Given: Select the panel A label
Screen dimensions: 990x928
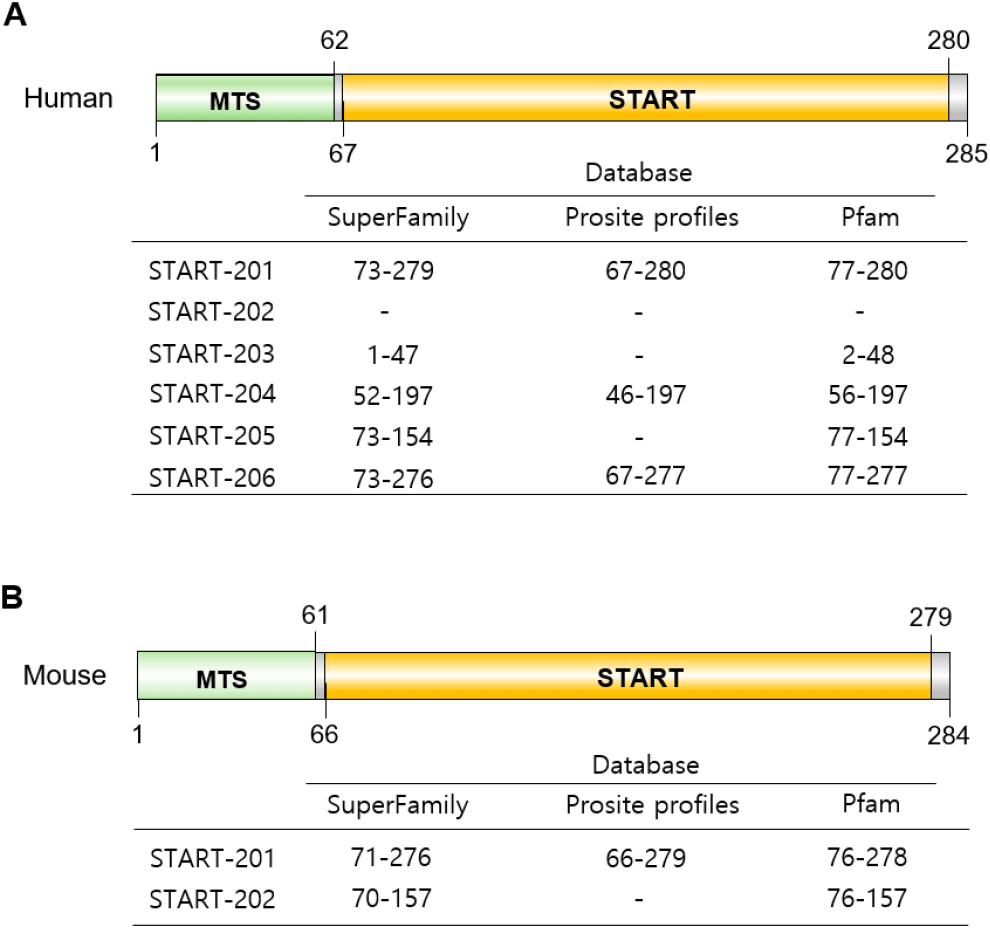Looking at the screenshot, I should [x=15, y=17].
